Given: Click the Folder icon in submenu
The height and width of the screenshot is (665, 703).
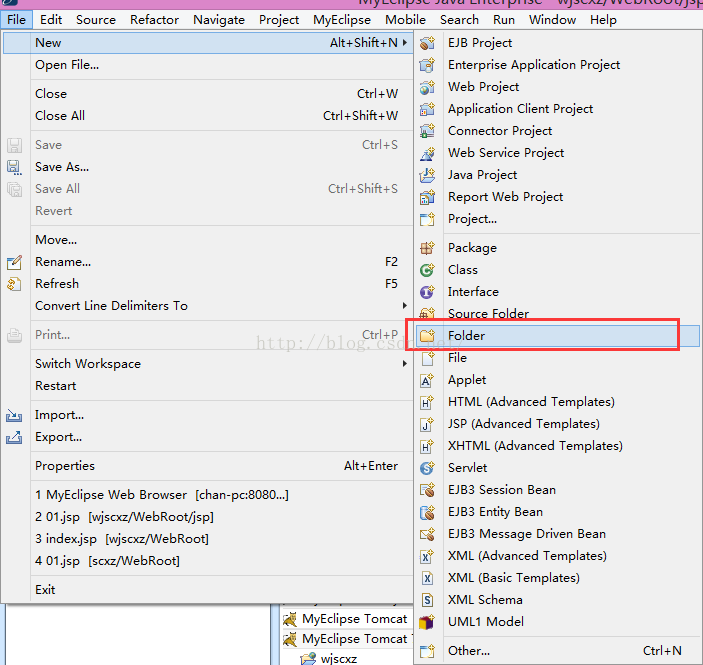Looking at the screenshot, I should tap(427, 335).
